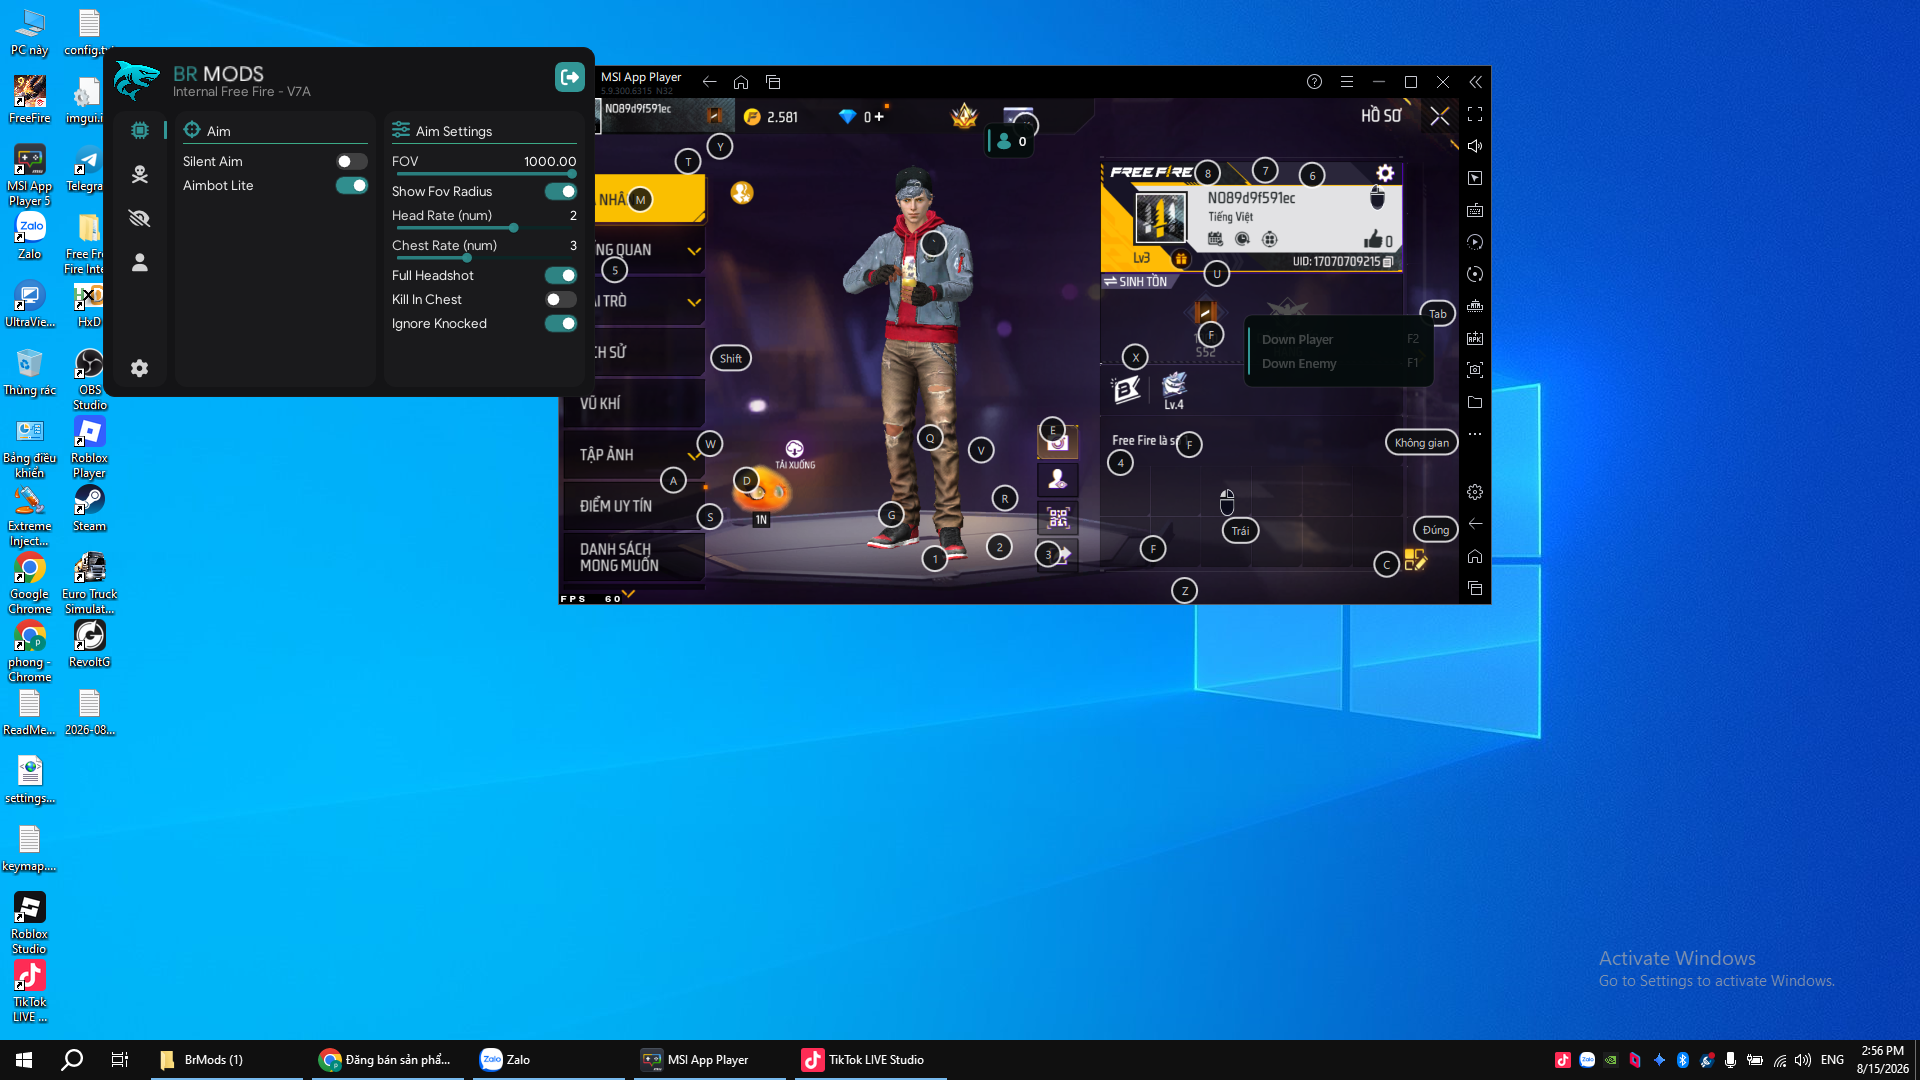Open MSI App Player hamburger menu
1920x1080 pixels.
point(1347,82)
